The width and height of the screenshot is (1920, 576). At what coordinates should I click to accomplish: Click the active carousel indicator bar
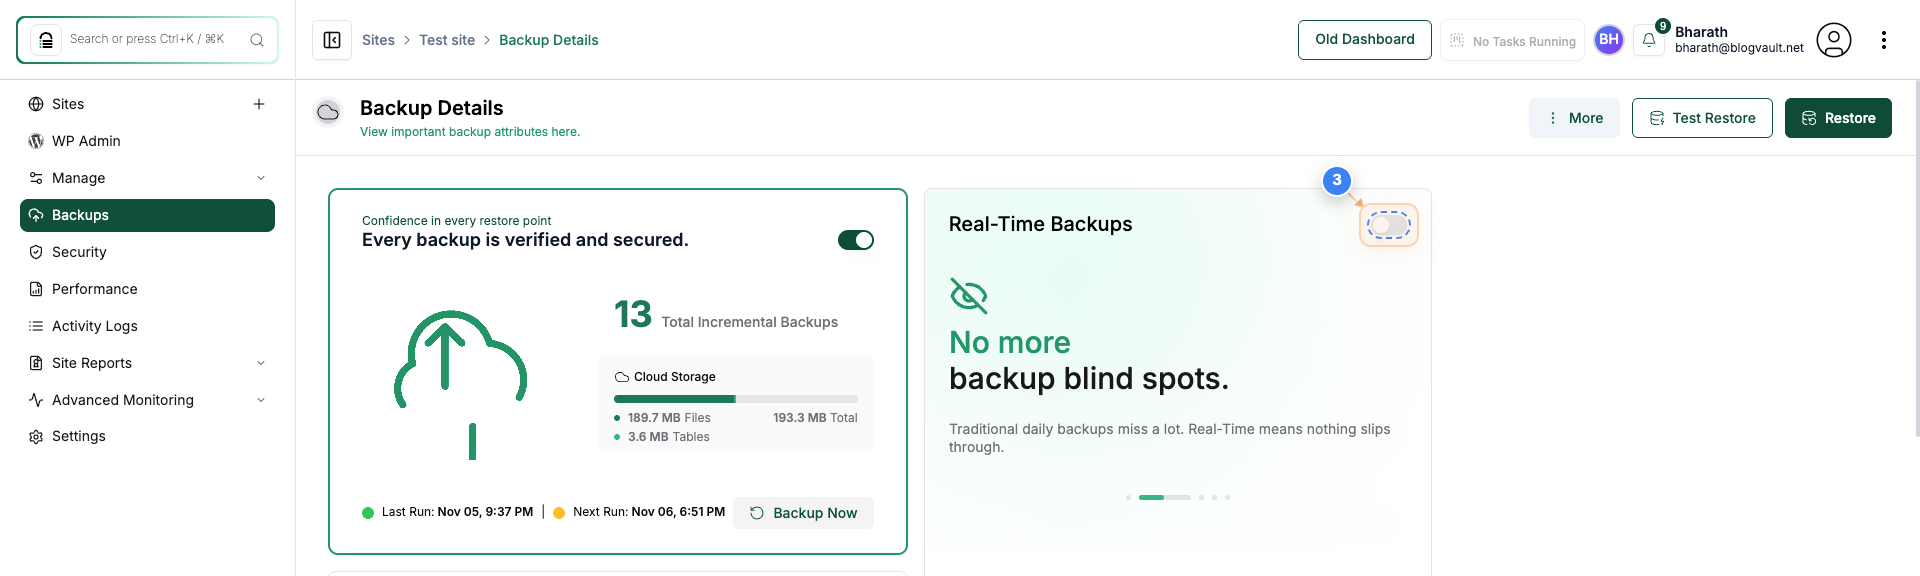tap(1164, 497)
